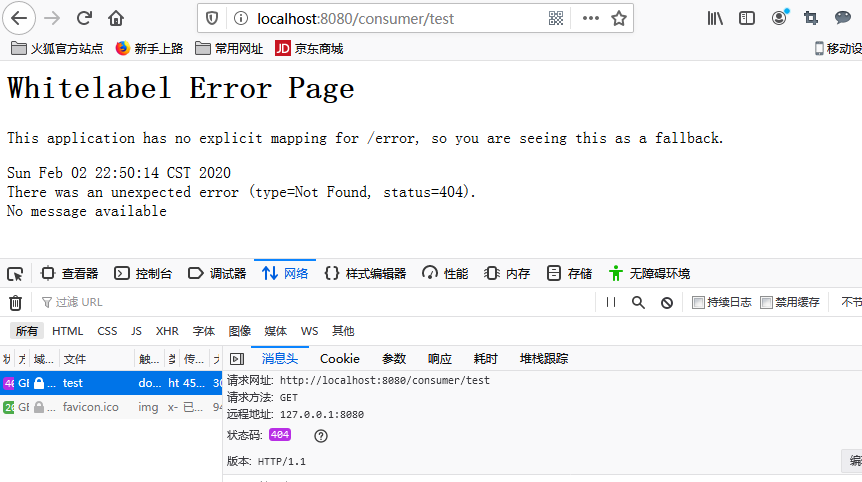Click the chat bubble toolbar icon

(843, 18)
